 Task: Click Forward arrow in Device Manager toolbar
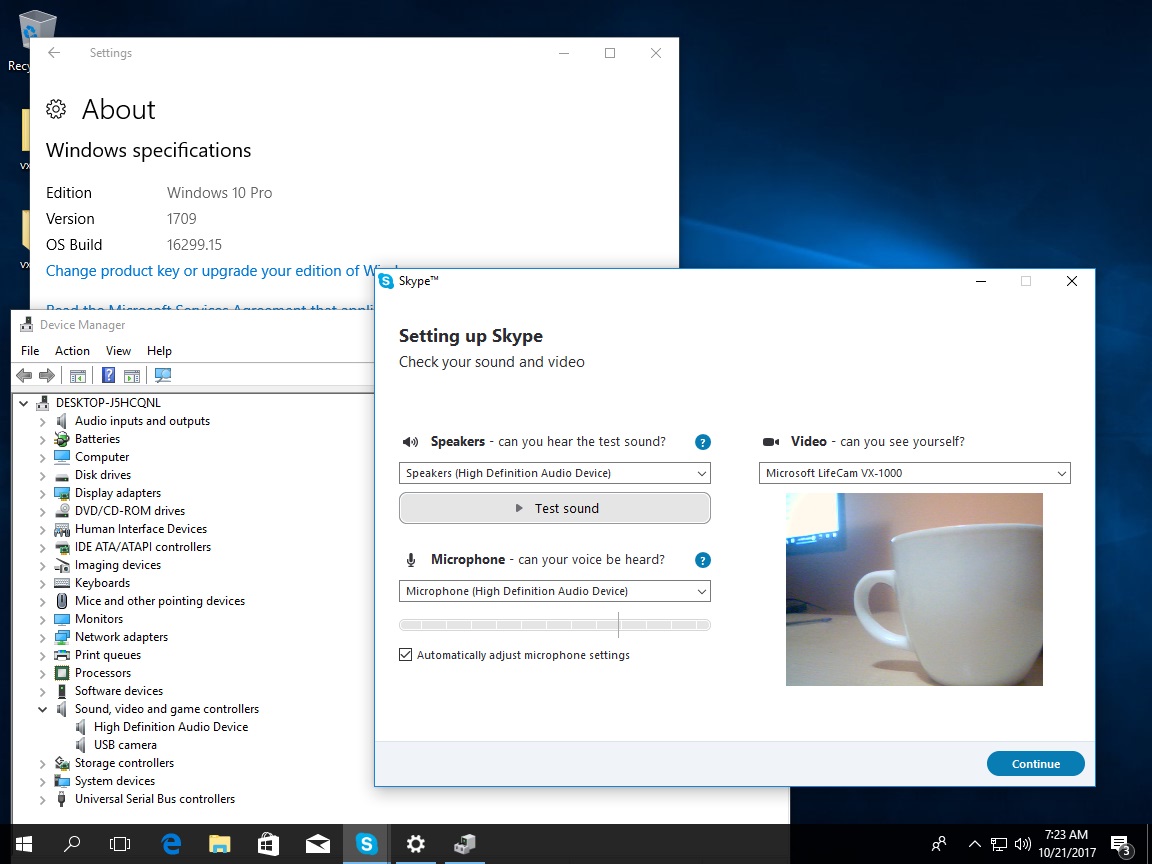47,375
